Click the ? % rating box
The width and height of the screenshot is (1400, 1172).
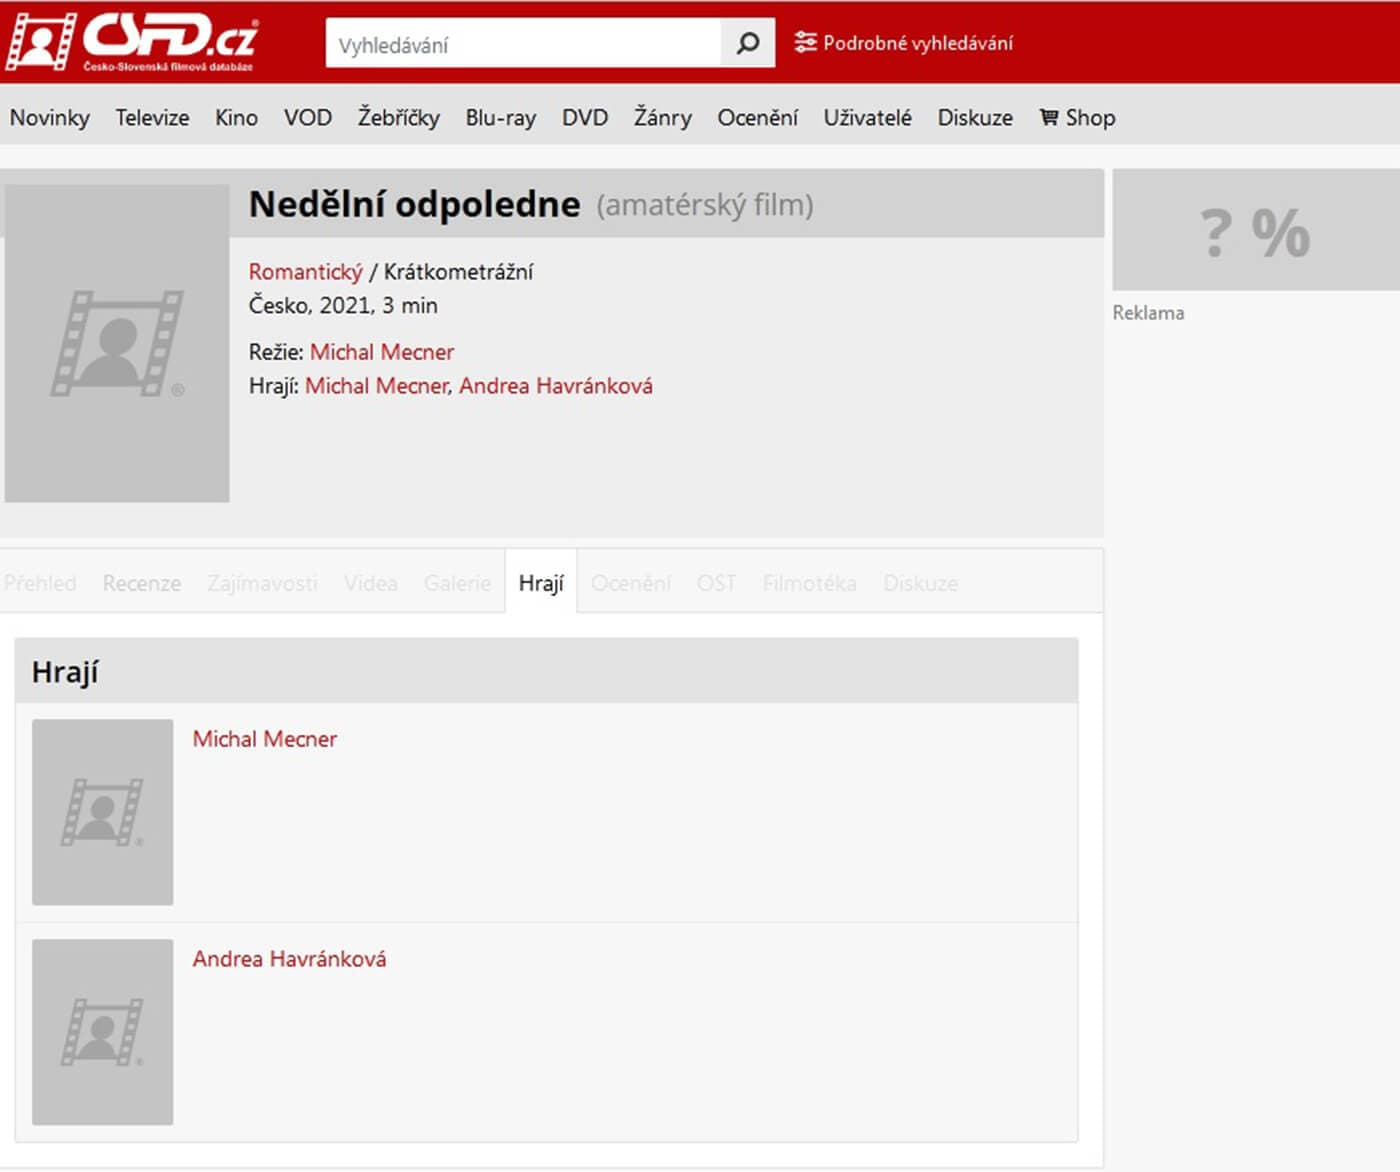coord(1256,230)
